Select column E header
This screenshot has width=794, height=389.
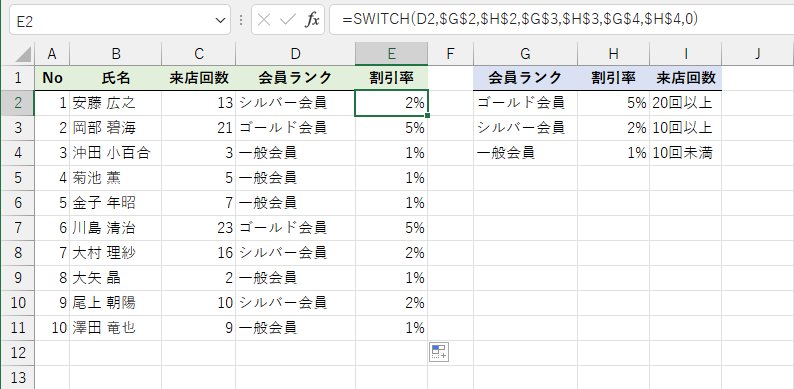pos(391,54)
